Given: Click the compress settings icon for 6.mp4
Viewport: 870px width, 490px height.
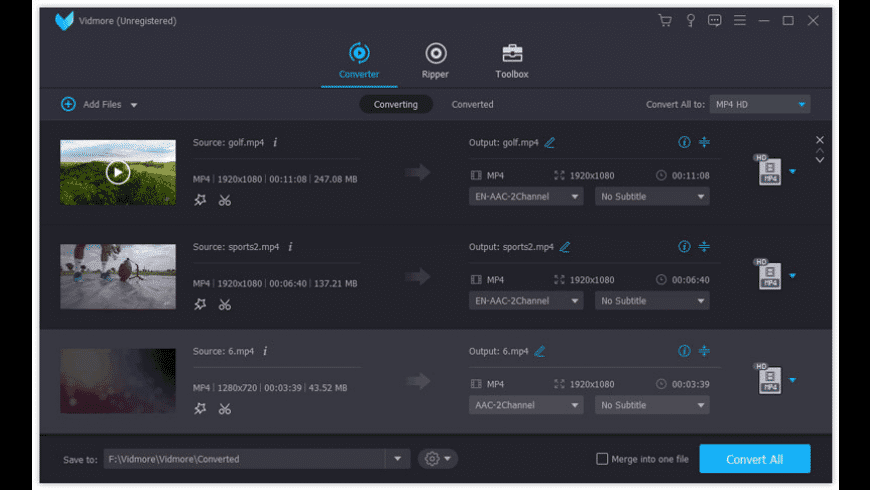Looking at the screenshot, I should pos(704,351).
